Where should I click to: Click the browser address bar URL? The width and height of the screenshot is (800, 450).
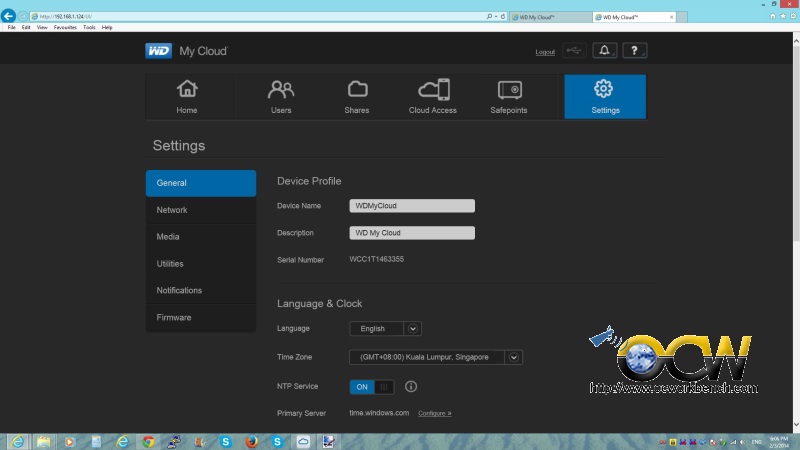click(x=65, y=16)
